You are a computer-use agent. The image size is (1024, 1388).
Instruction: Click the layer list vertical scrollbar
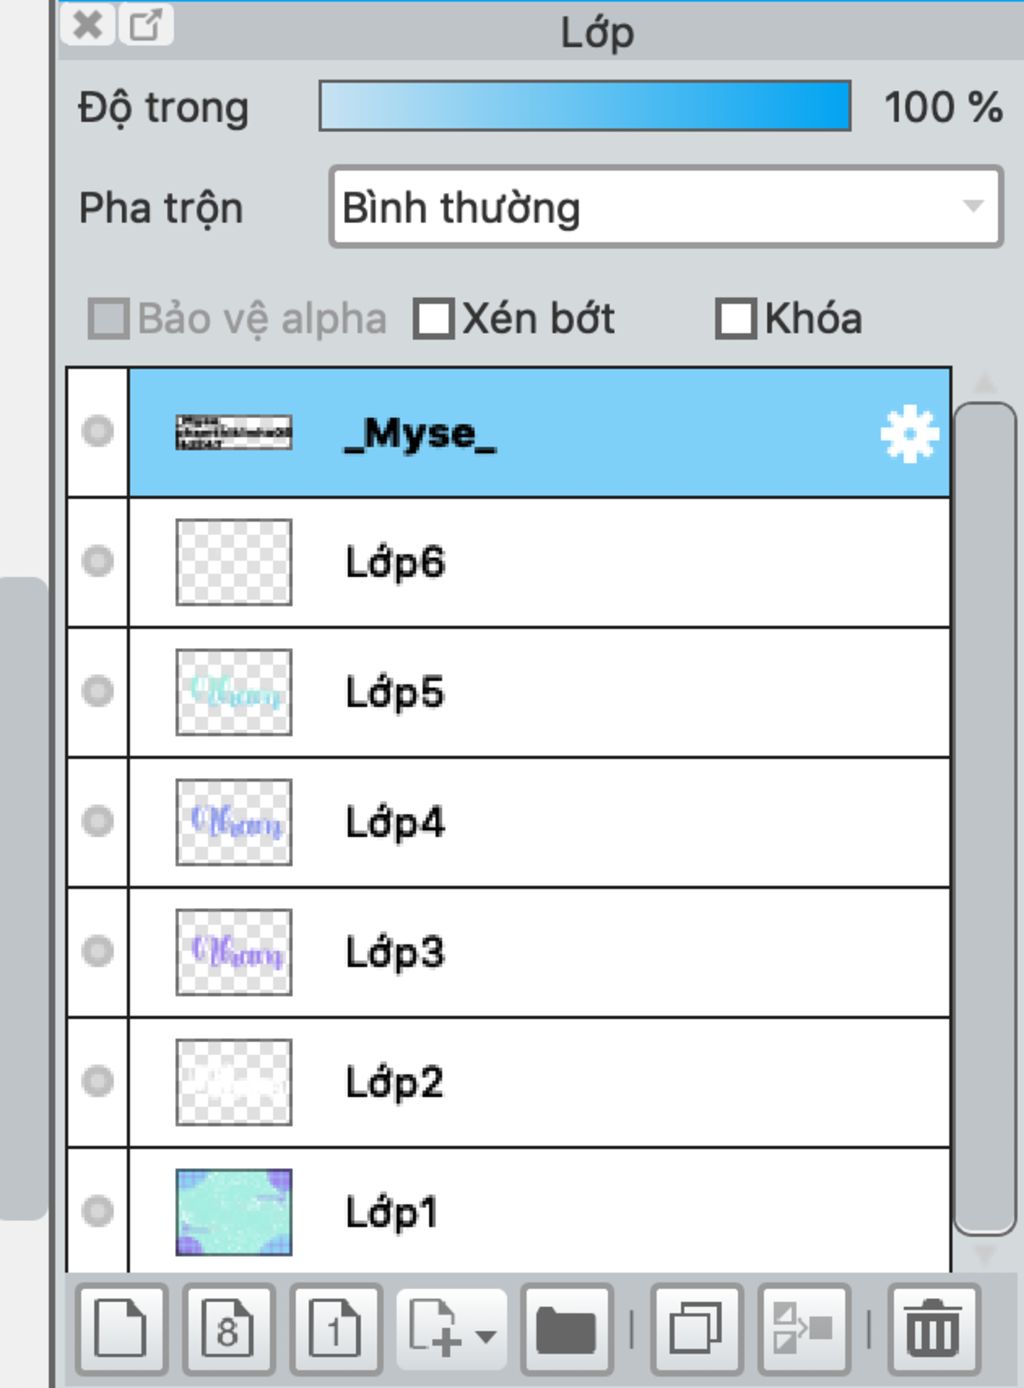coord(985,818)
